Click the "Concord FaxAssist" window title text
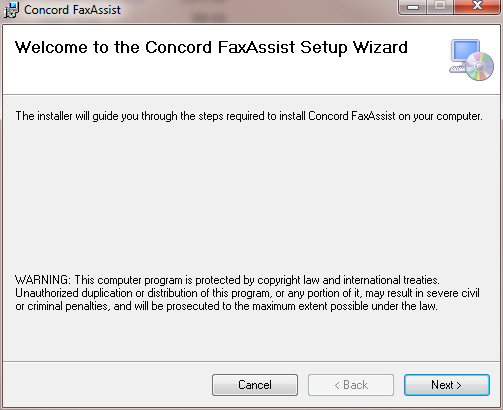Viewport: 503px width, 410px height. (x=72, y=10)
